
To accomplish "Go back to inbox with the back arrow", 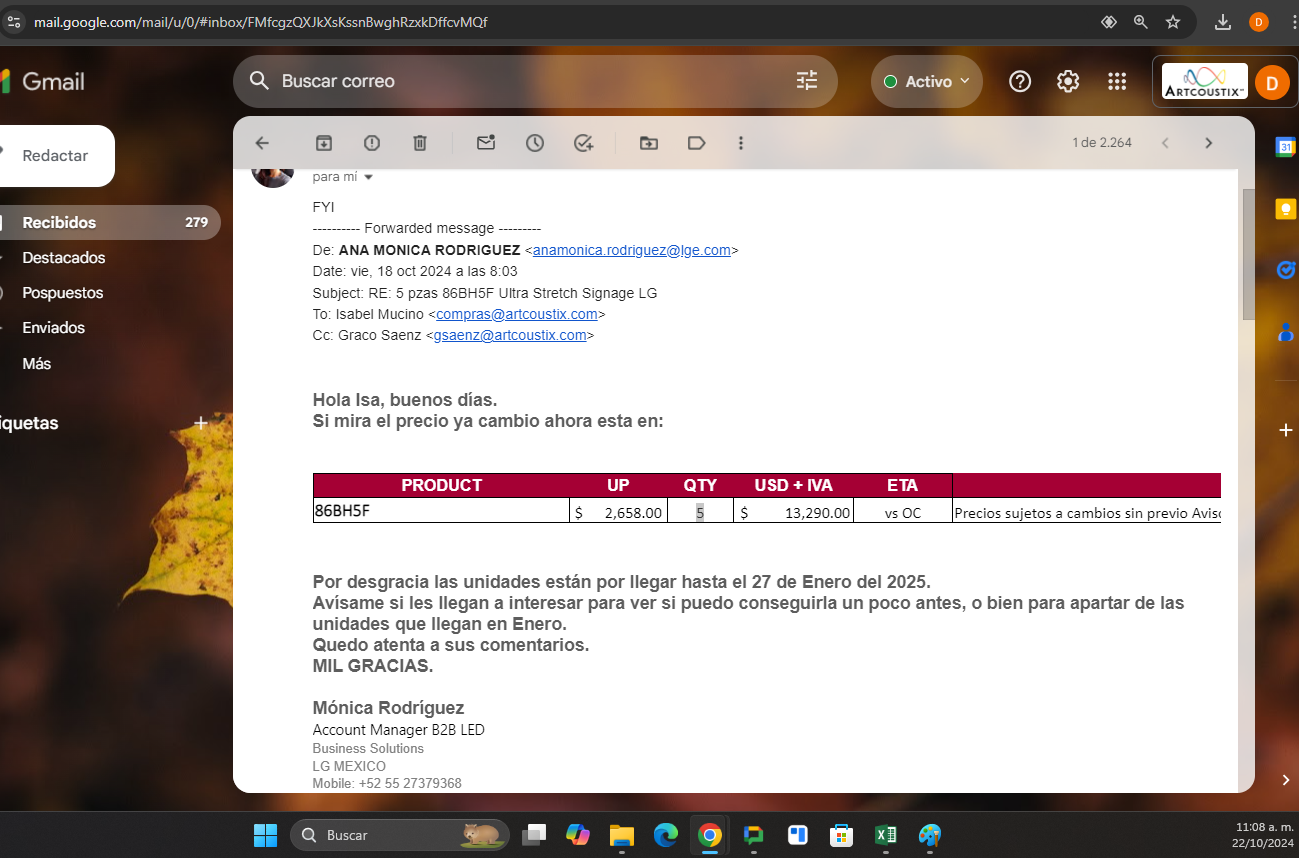I will [262, 143].
